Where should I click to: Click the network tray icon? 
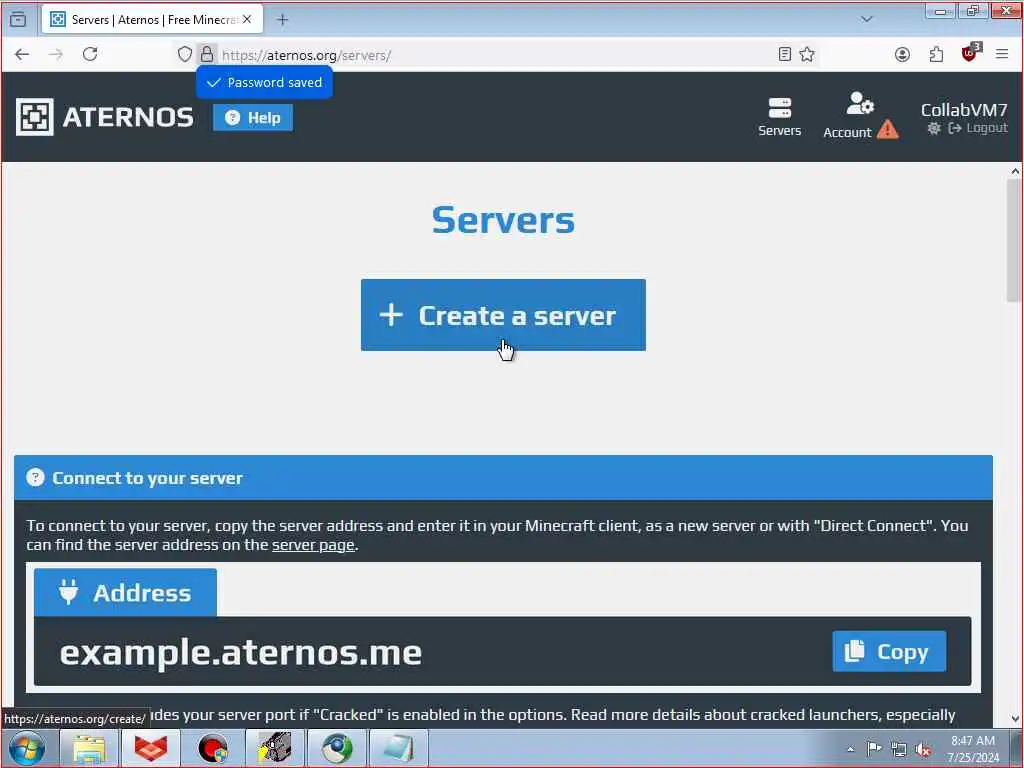click(x=899, y=750)
